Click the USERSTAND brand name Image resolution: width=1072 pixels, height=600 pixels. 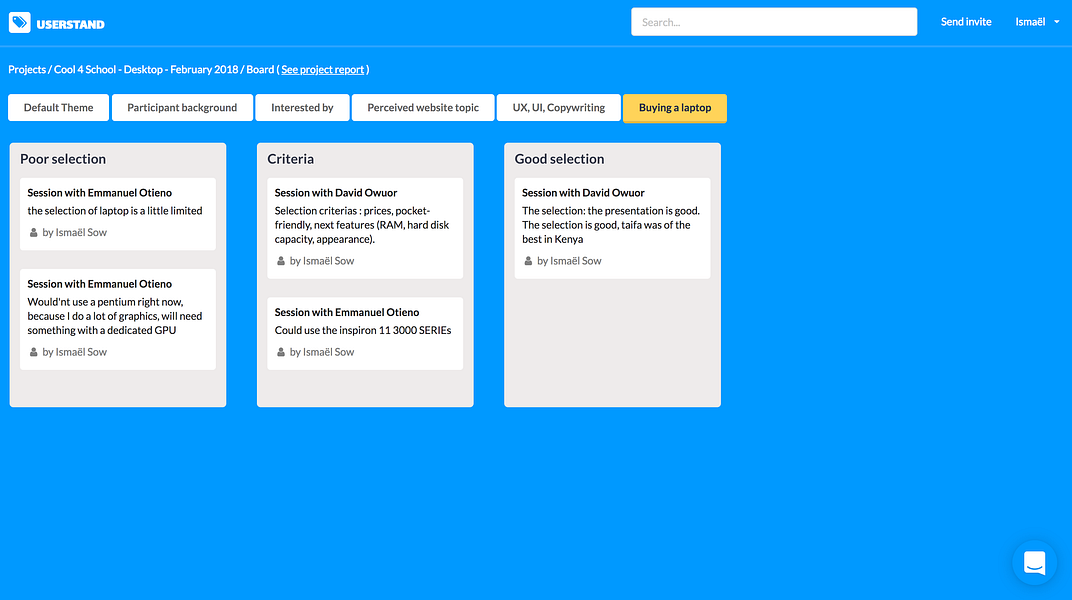tap(70, 25)
